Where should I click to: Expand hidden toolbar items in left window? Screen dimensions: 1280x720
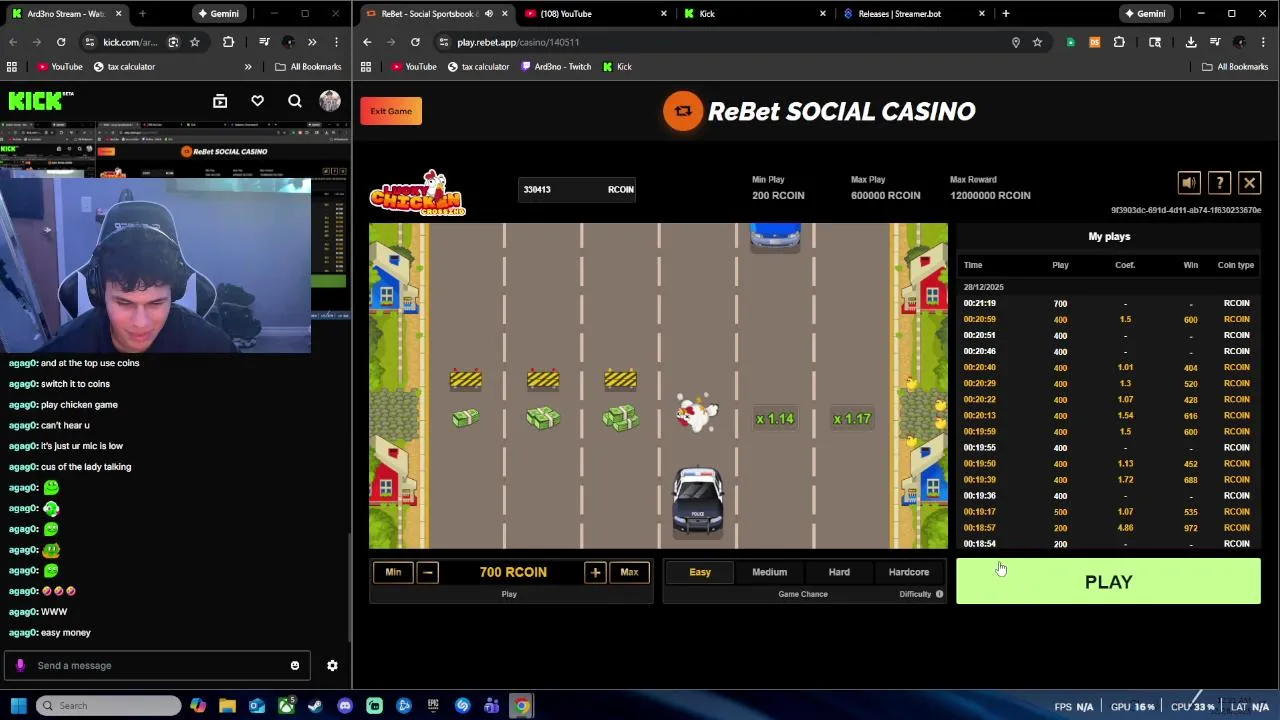(x=312, y=42)
